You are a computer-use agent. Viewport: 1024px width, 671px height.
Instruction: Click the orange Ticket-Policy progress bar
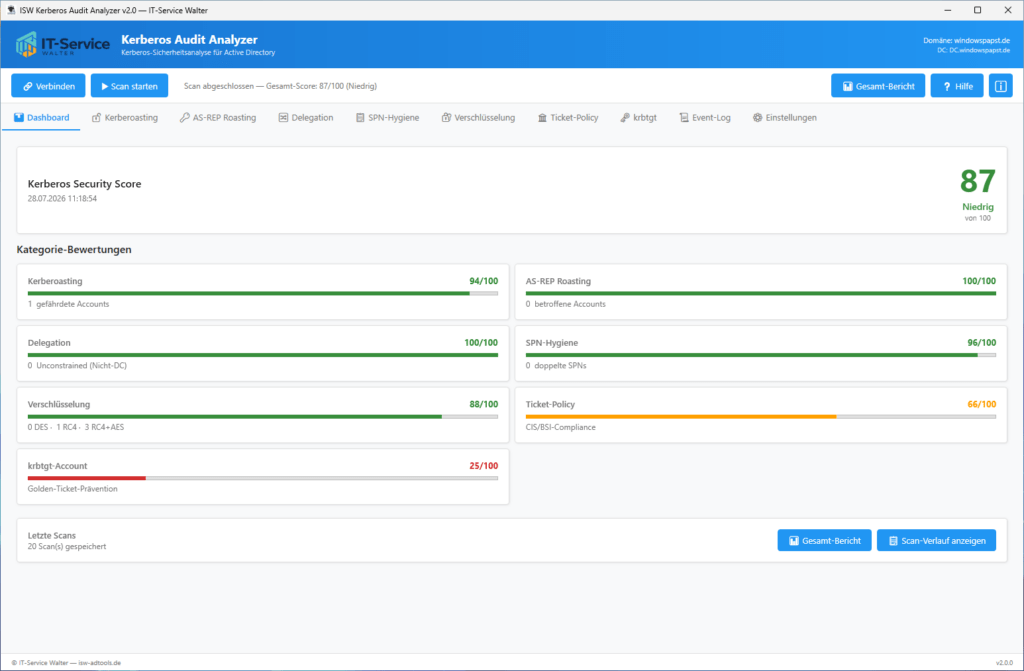point(761,416)
